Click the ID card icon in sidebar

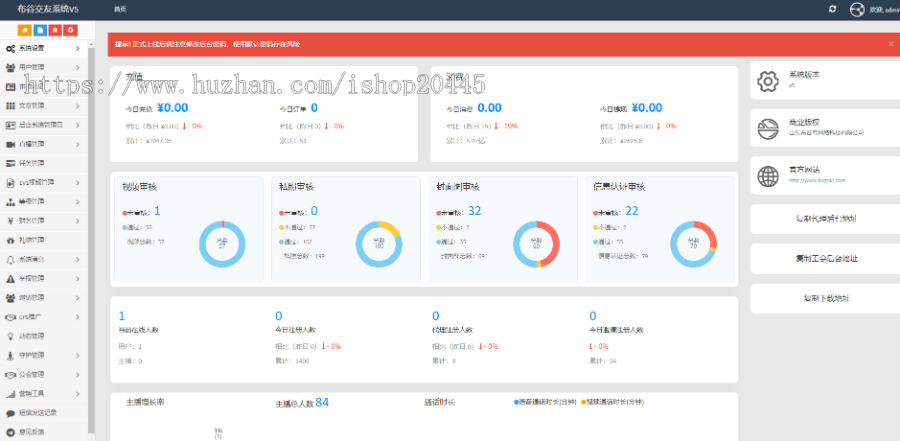point(10,87)
